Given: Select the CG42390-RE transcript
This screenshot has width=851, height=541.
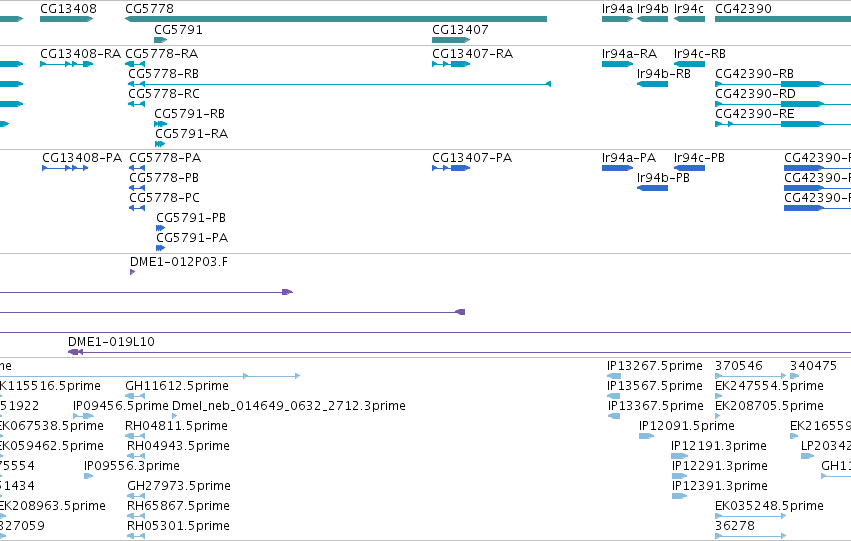Looking at the screenshot, I should [783, 124].
